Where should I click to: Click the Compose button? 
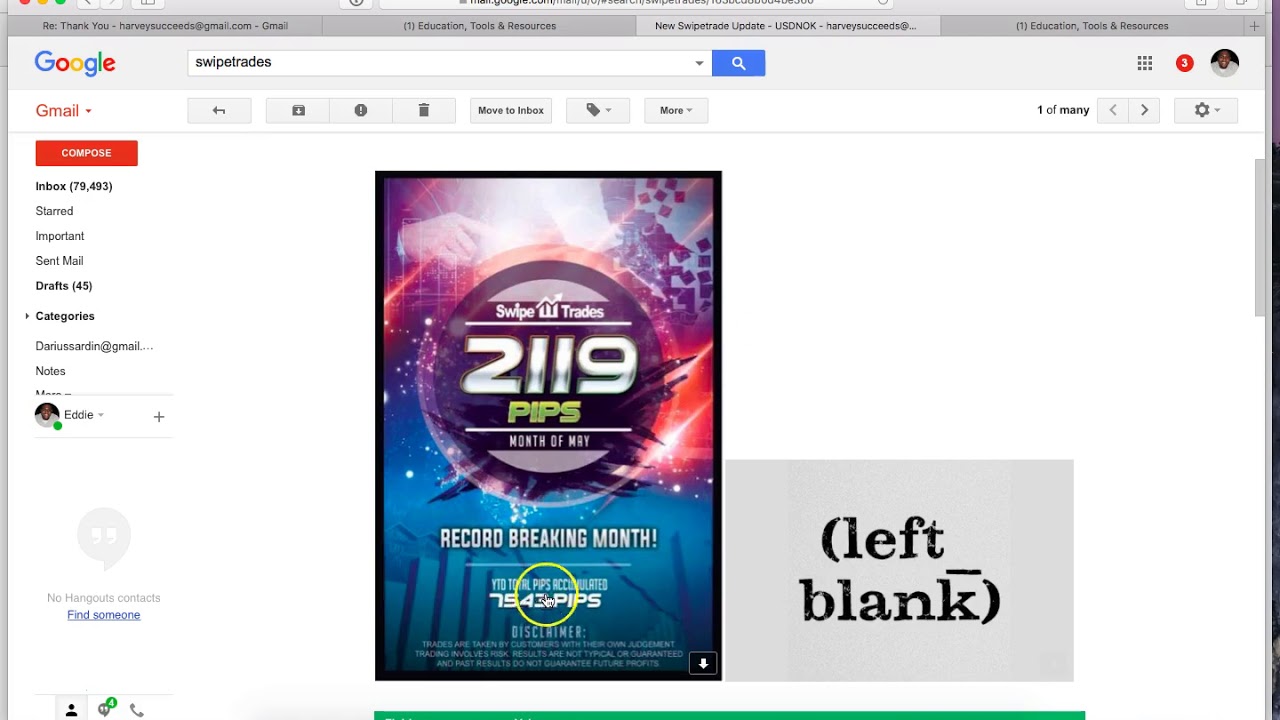coord(86,153)
